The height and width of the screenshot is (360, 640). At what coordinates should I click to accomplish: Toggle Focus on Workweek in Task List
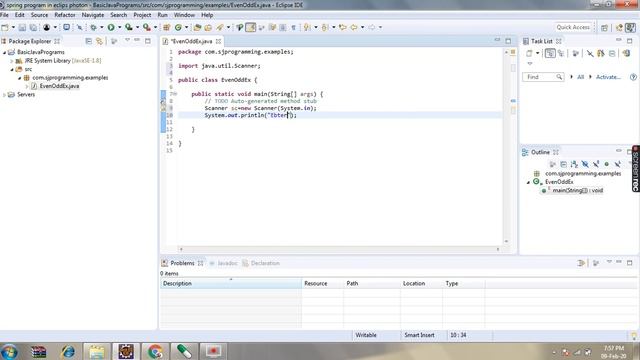click(576, 53)
